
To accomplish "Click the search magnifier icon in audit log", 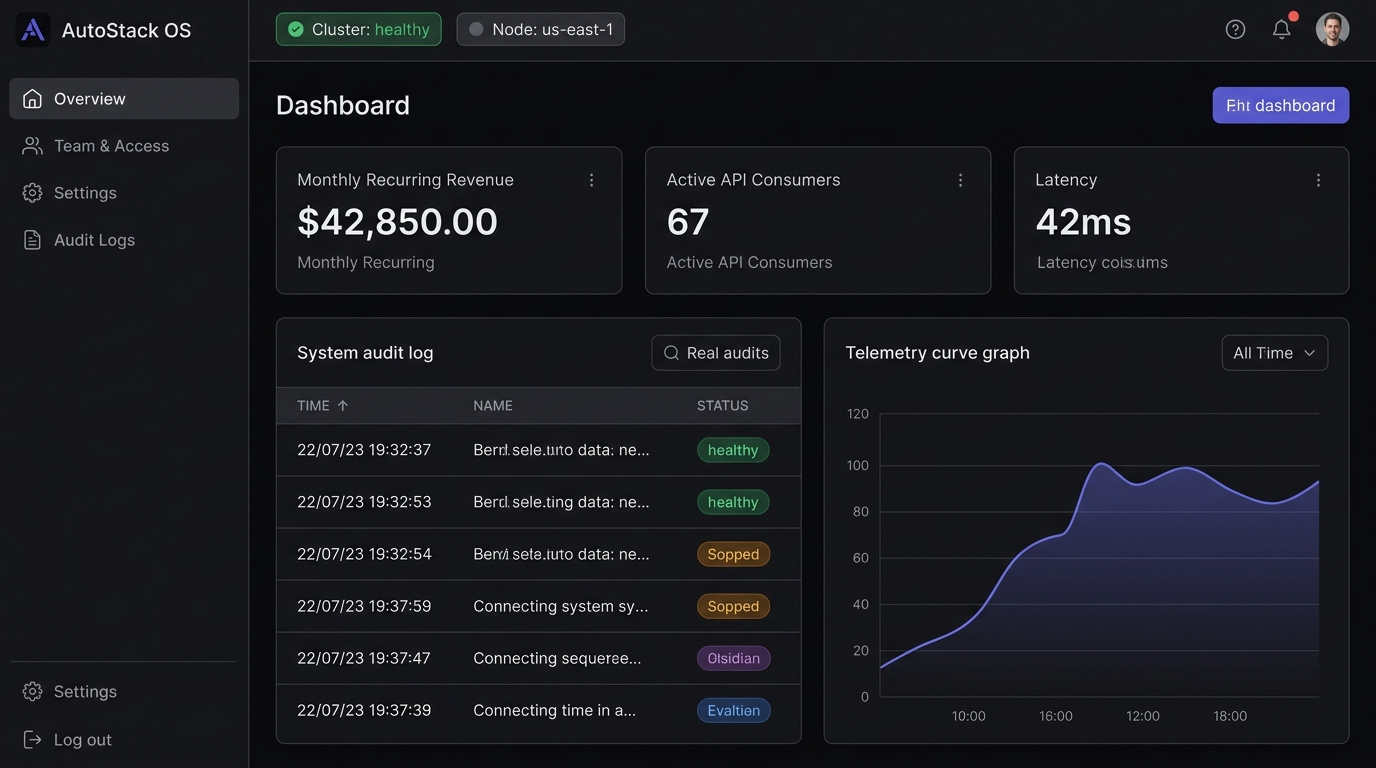I will [x=671, y=353].
